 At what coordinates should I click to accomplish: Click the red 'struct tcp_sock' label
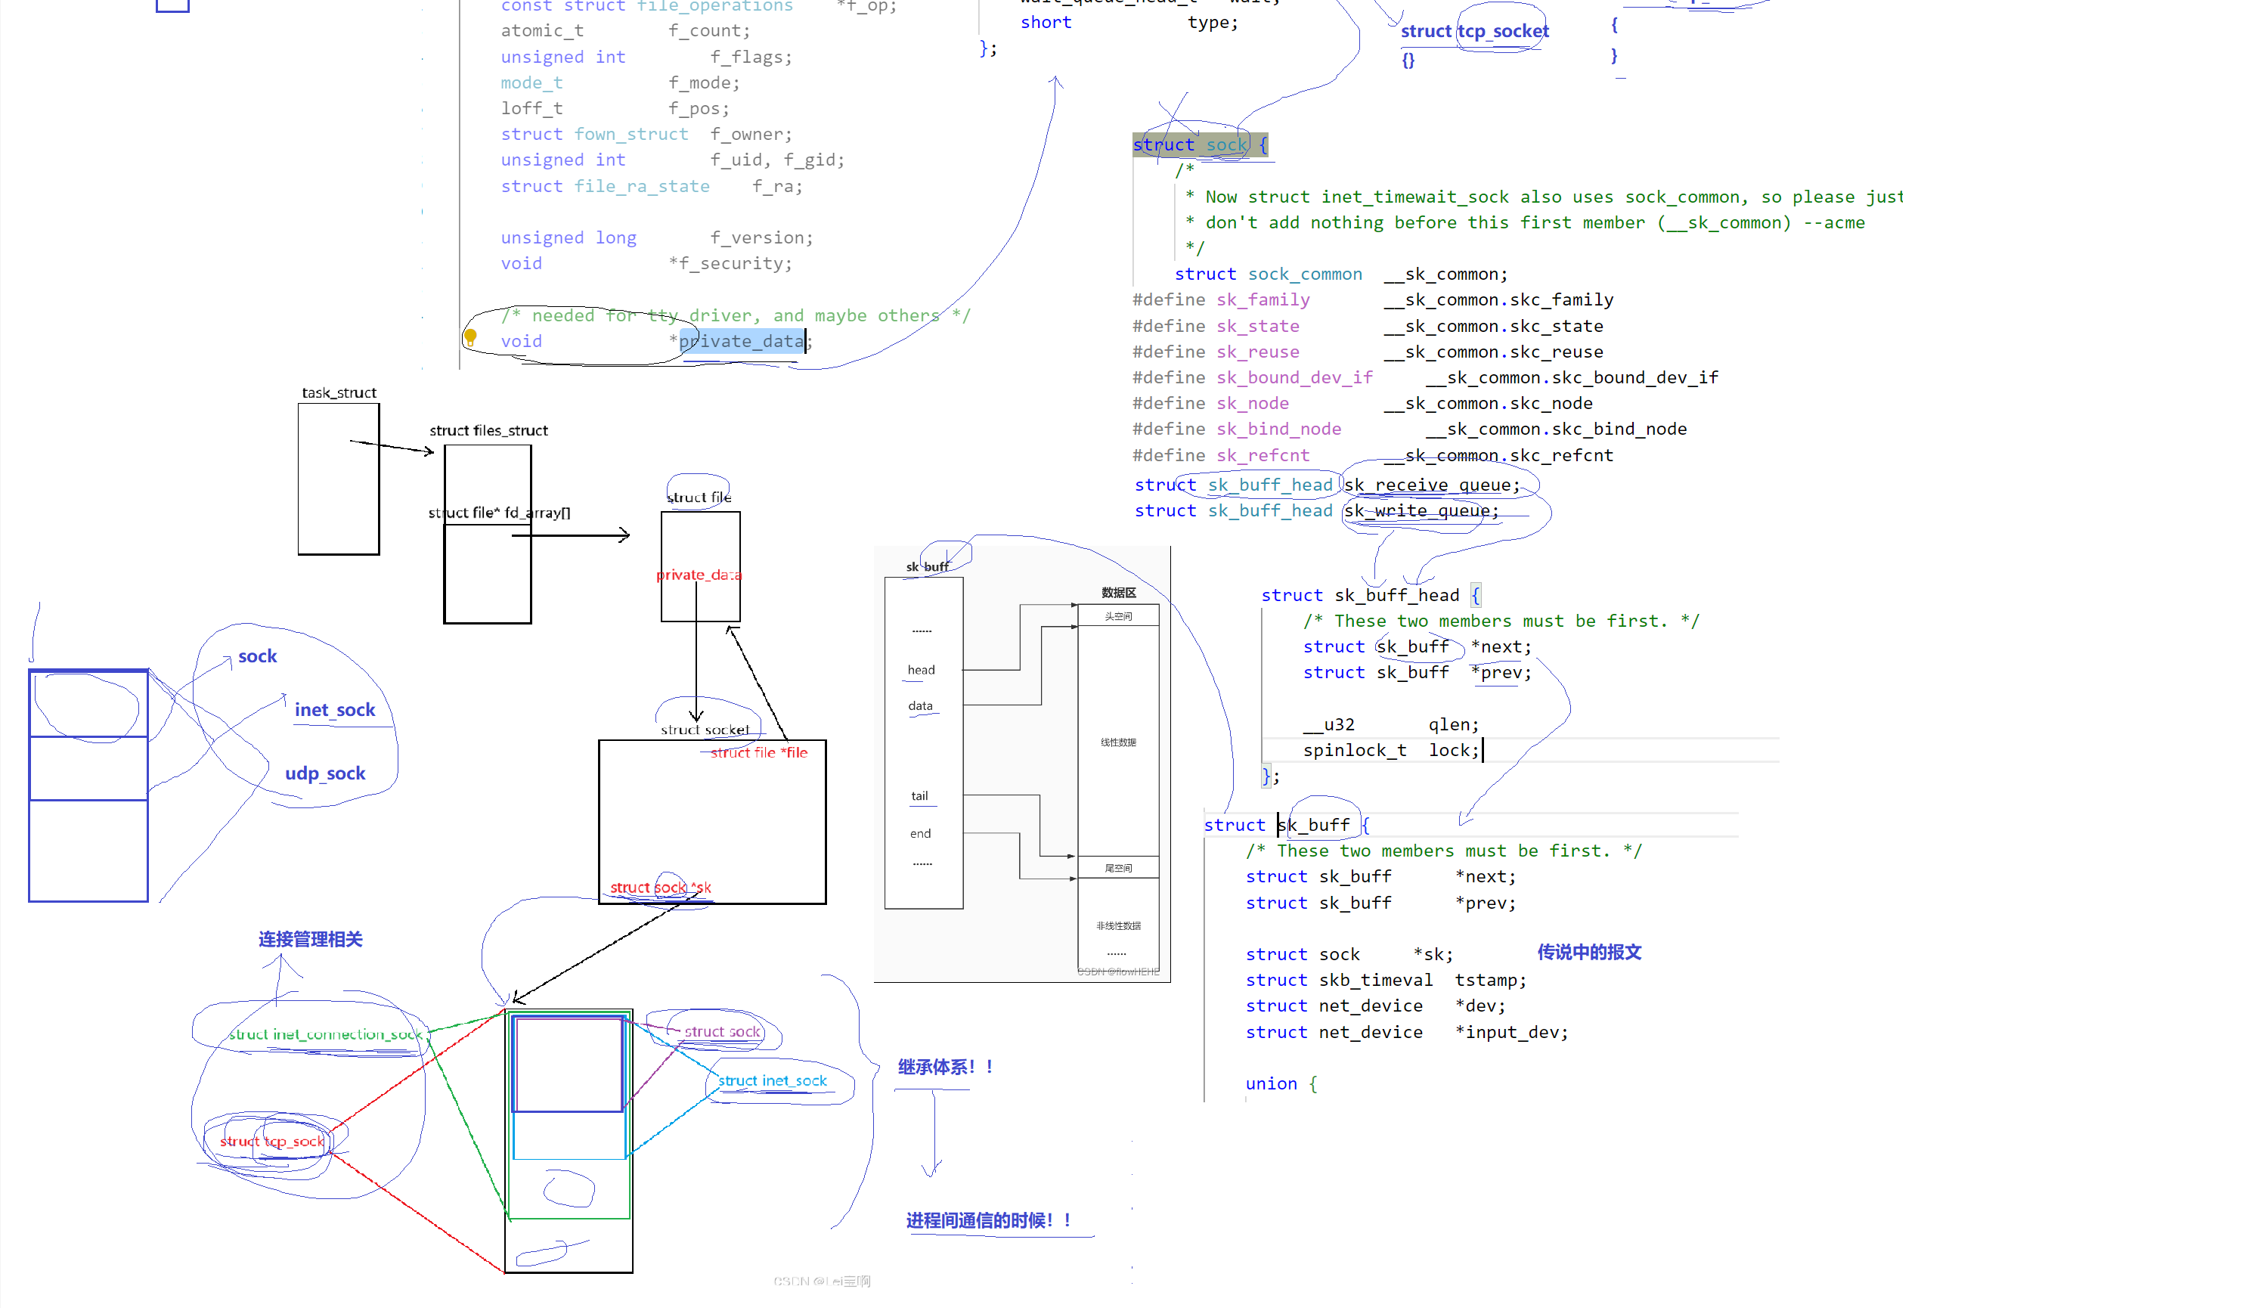click(273, 1142)
